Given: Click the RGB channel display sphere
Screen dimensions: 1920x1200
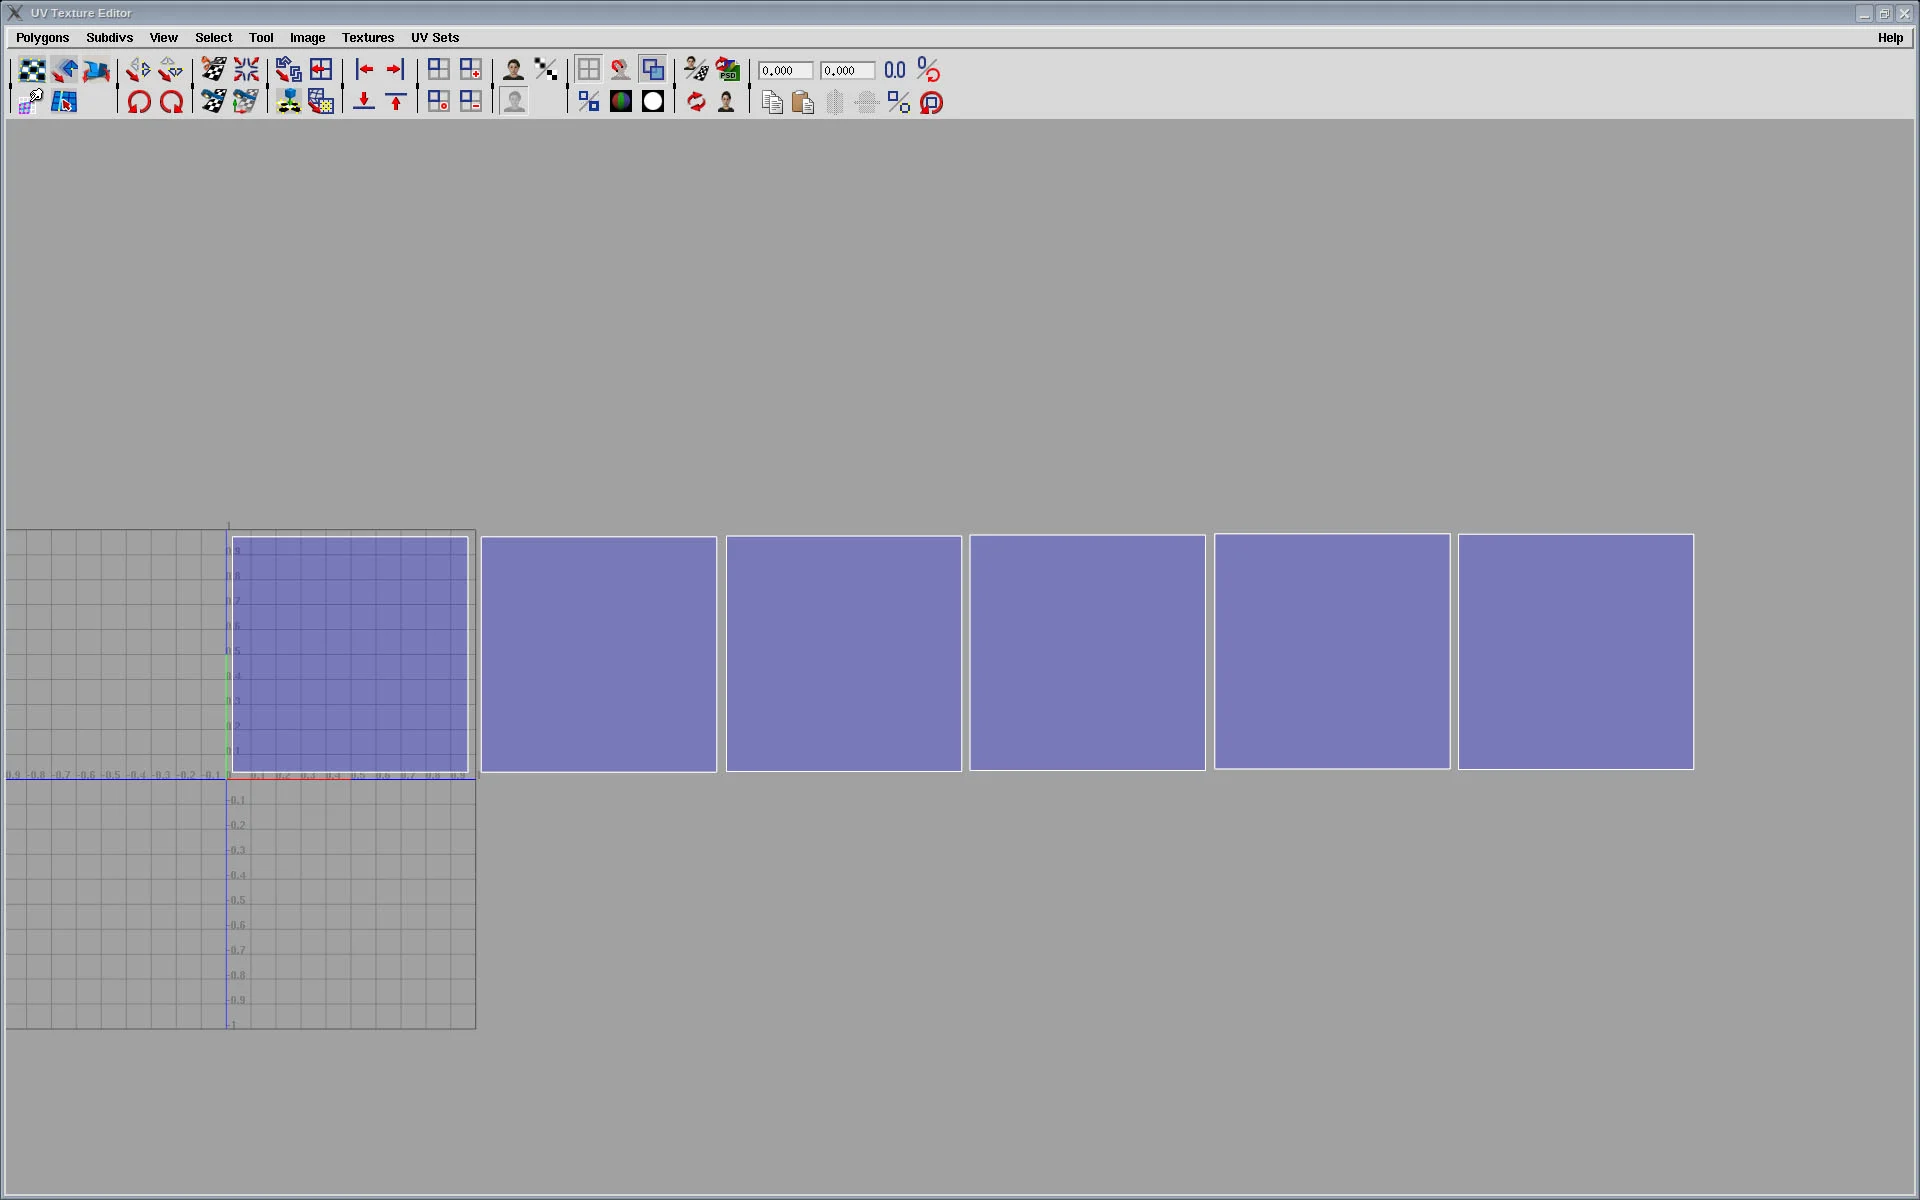Looking at the screenshot, I should [621, 102].
